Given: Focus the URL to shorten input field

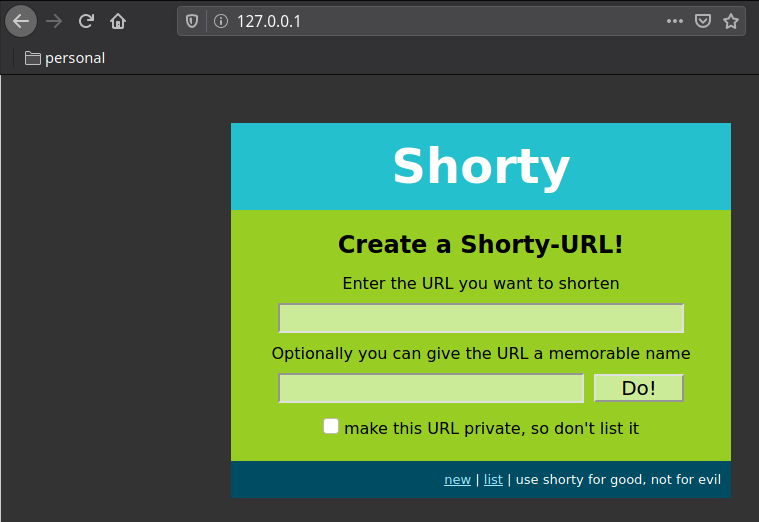Looking at the screenshot, I should pyautogui.click(x=480, y=318).
